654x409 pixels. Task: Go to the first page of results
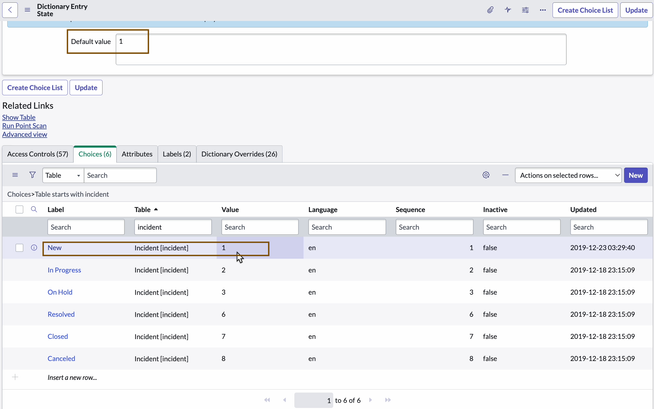click(x=267, y=400)
